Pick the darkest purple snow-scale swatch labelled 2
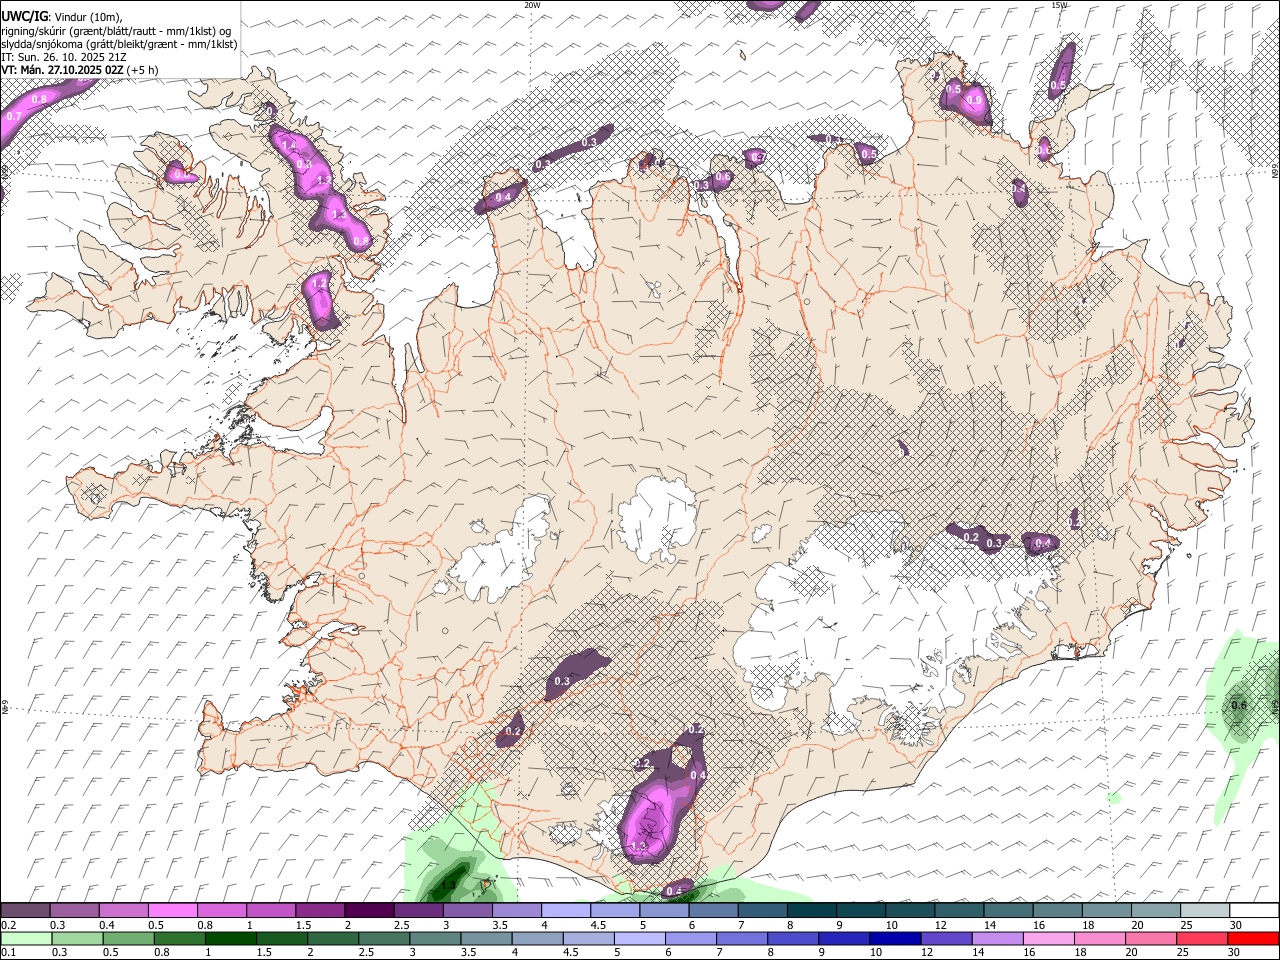The height and width of the screenshot is (960, 1280). click(368, 910)
